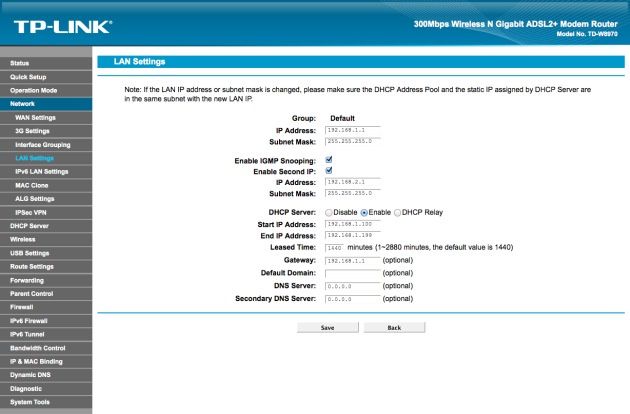The height and width of the screenshot is (414, 630).
Task: Click the LAN Settings page heading
Action: tap(139, 61)
